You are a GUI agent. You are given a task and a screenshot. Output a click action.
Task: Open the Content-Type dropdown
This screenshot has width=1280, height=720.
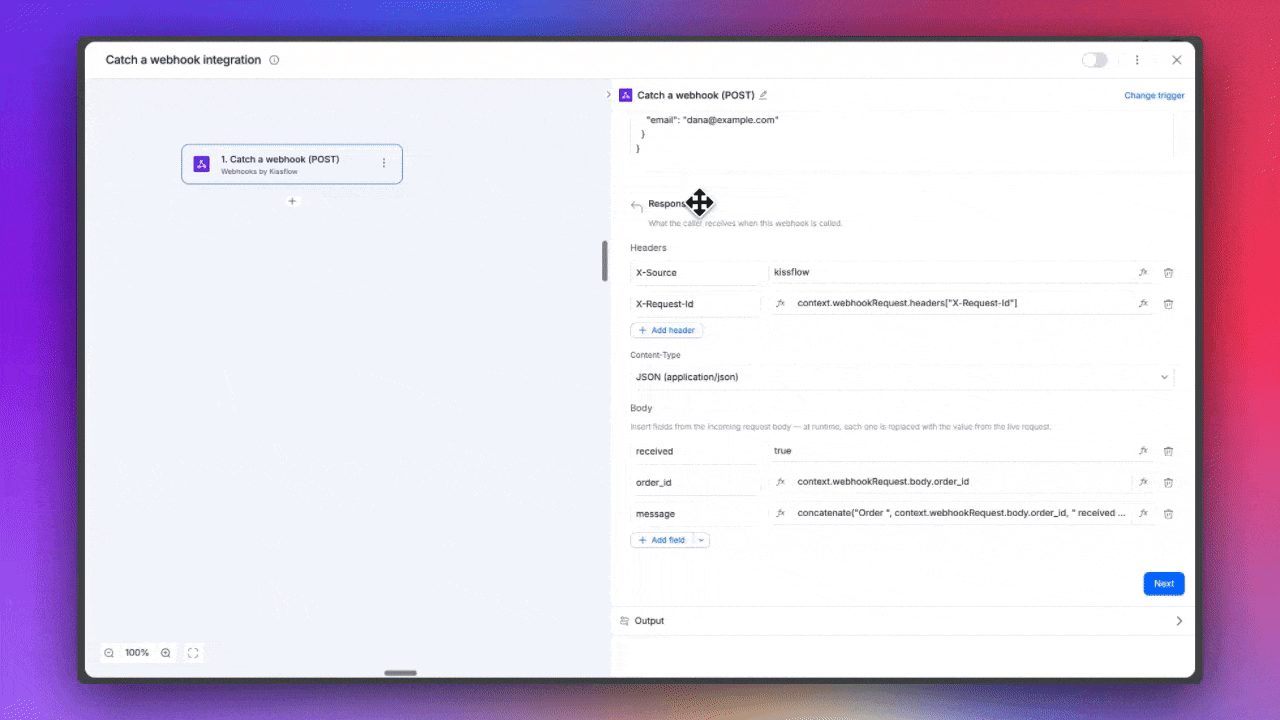point(902,377)
